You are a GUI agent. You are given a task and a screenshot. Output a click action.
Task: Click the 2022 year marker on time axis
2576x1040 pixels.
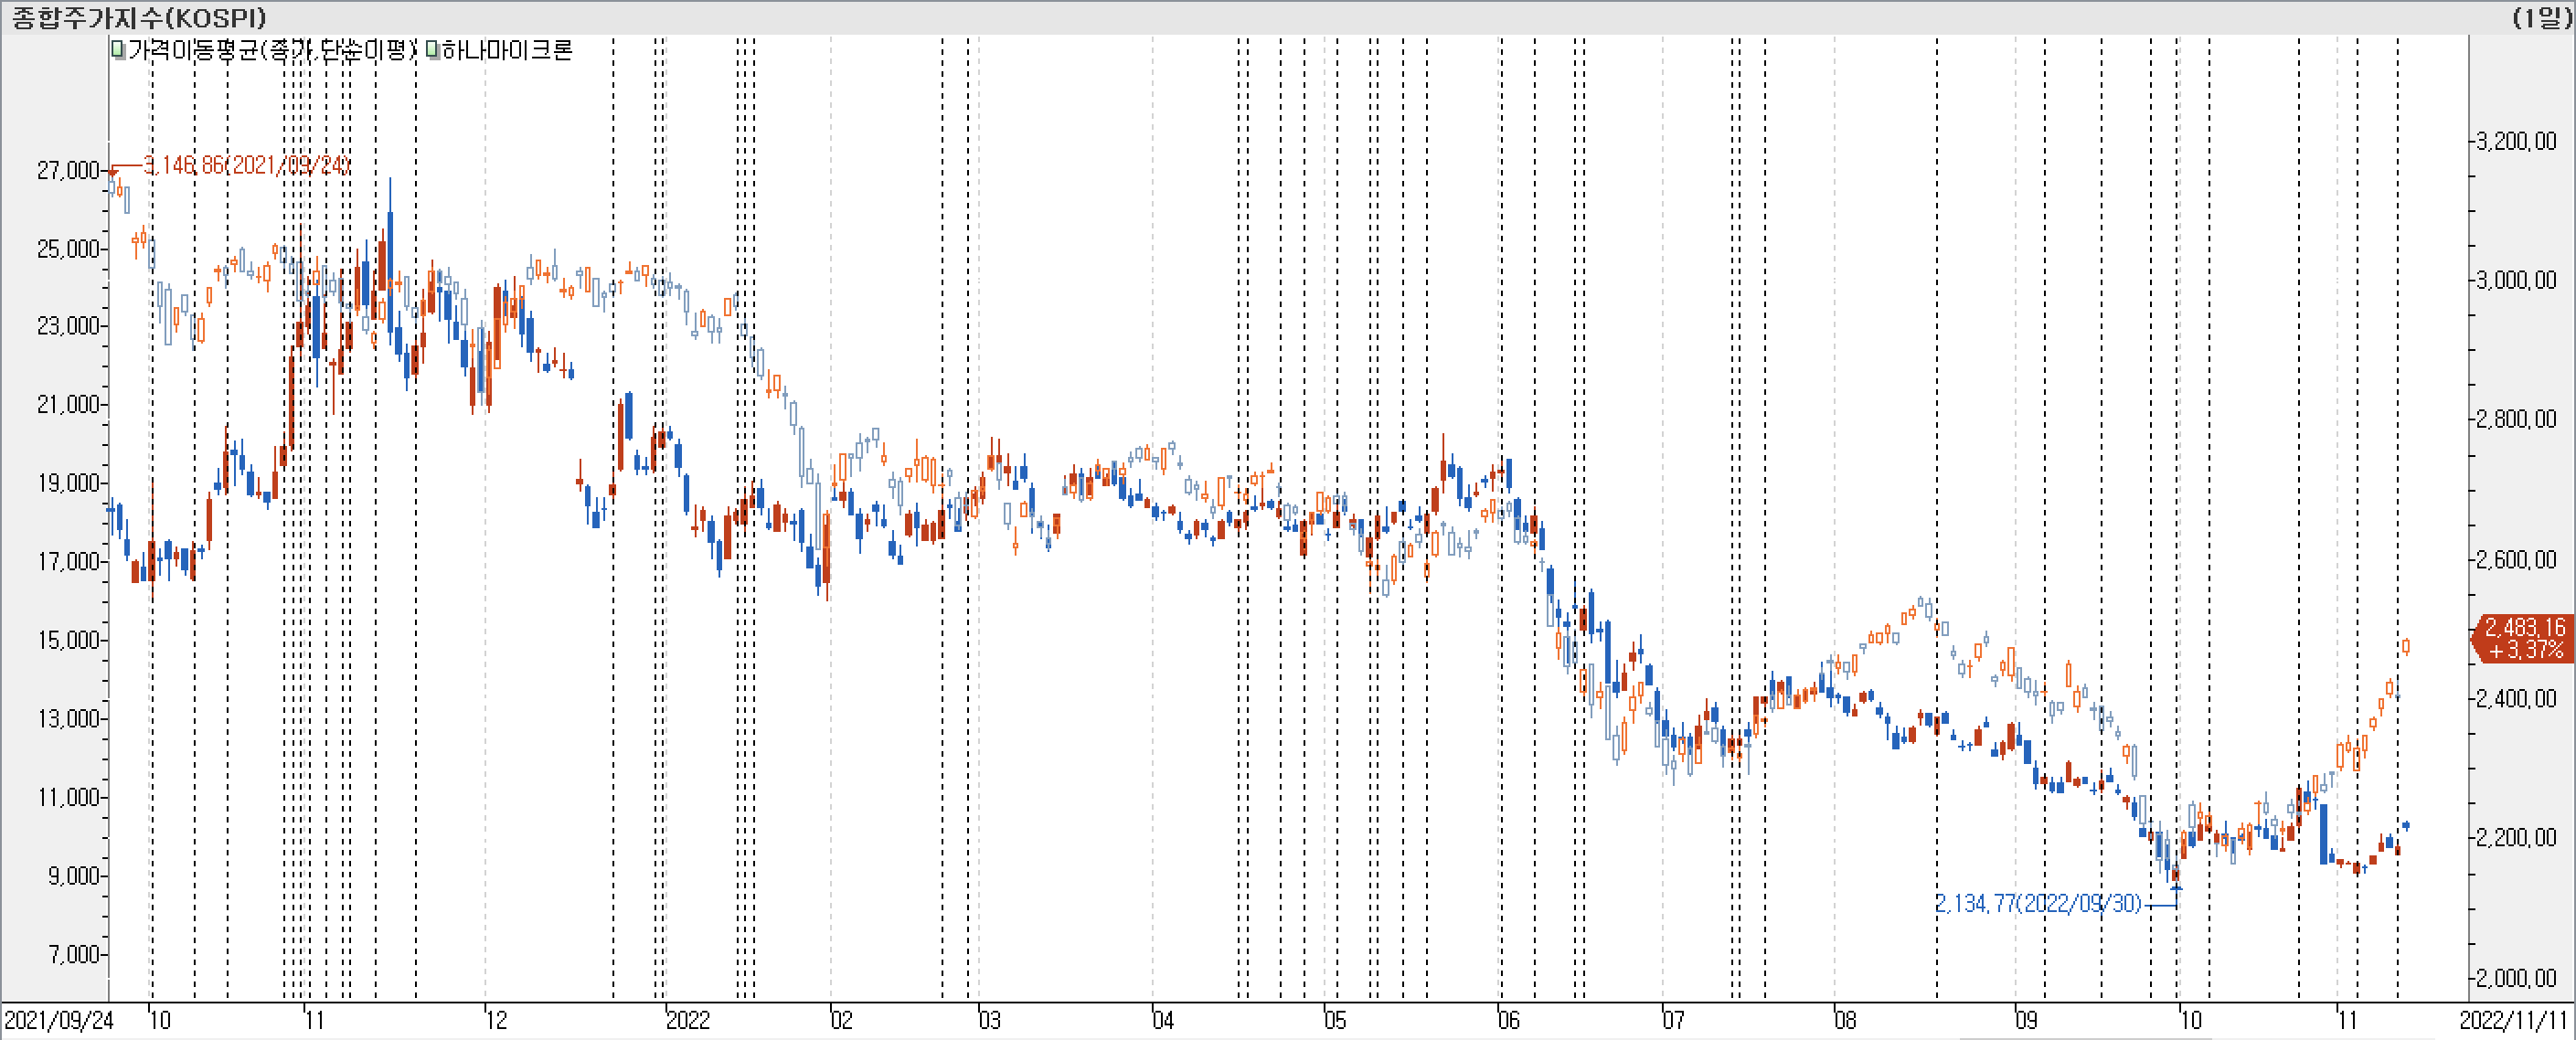(x=688, y=1020)
